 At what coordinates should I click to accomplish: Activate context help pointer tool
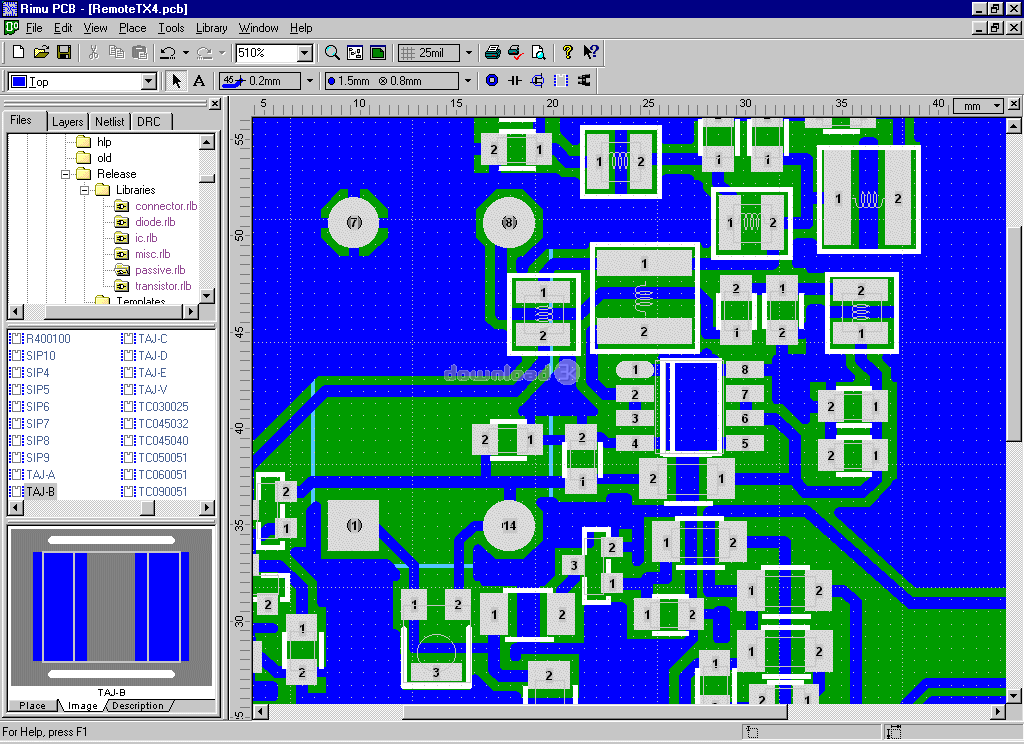point(590,52)
